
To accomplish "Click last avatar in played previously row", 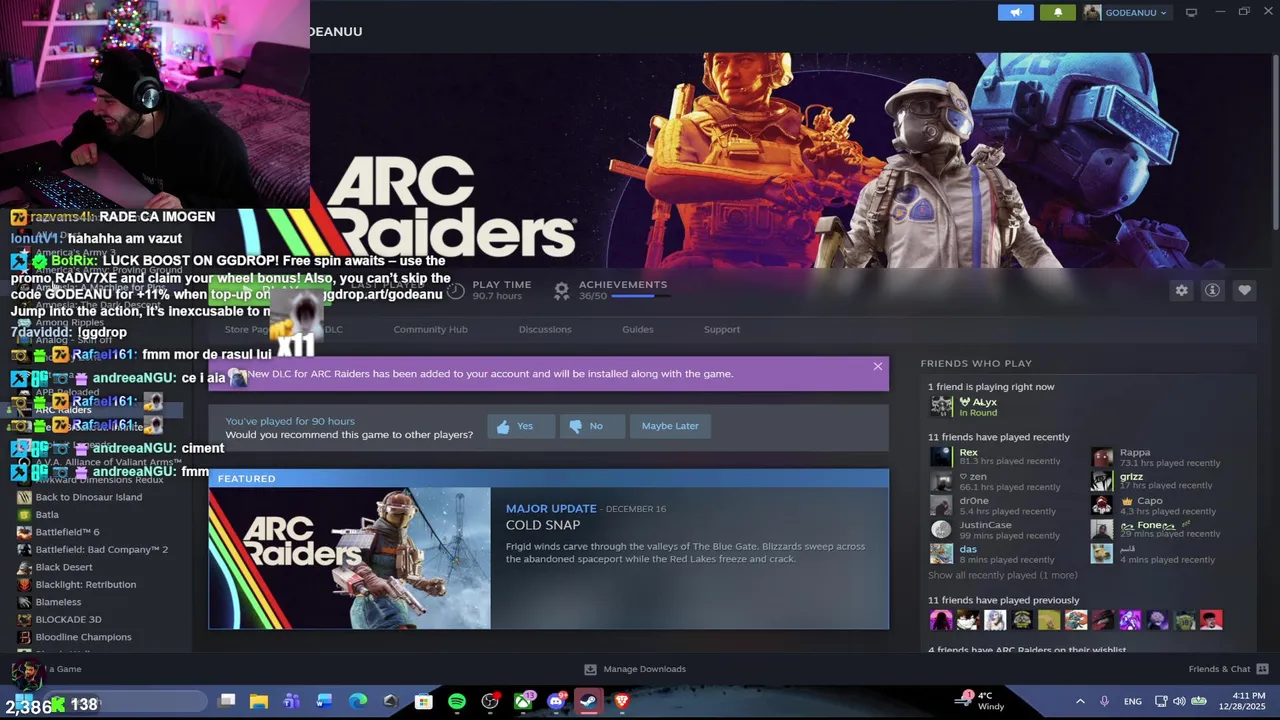I will [1211, 620].
